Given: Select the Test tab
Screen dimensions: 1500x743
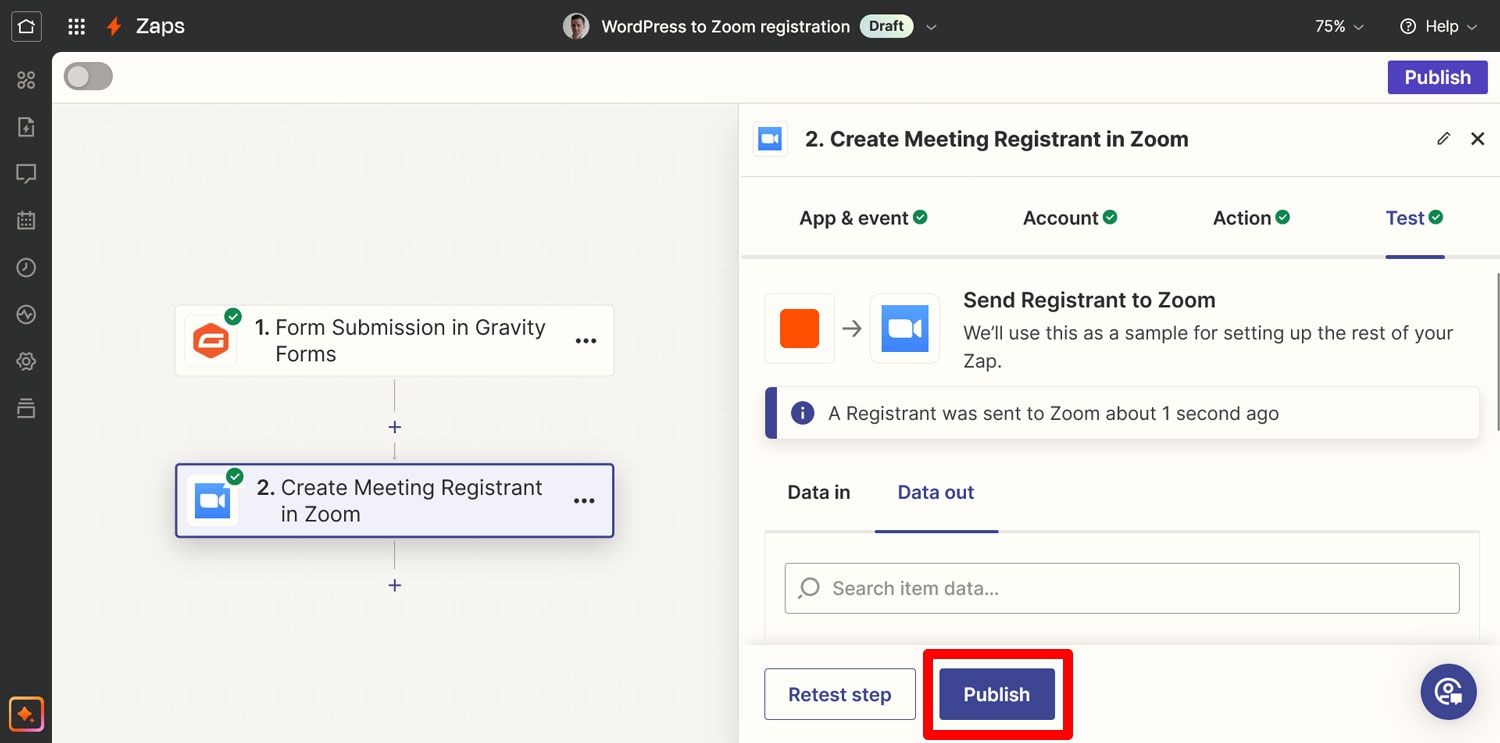Looking at the screenshot, I should 1414,218.
